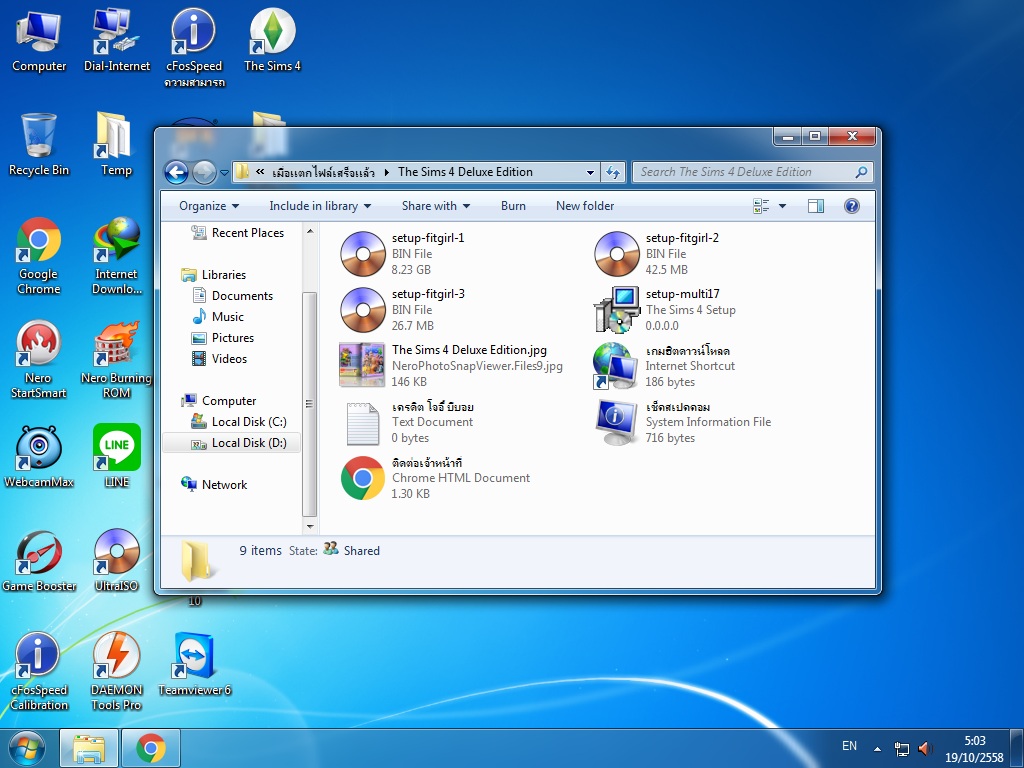Select the setup-fitgirl-1 BIN file
The image size is (1024, 768).
362,254
